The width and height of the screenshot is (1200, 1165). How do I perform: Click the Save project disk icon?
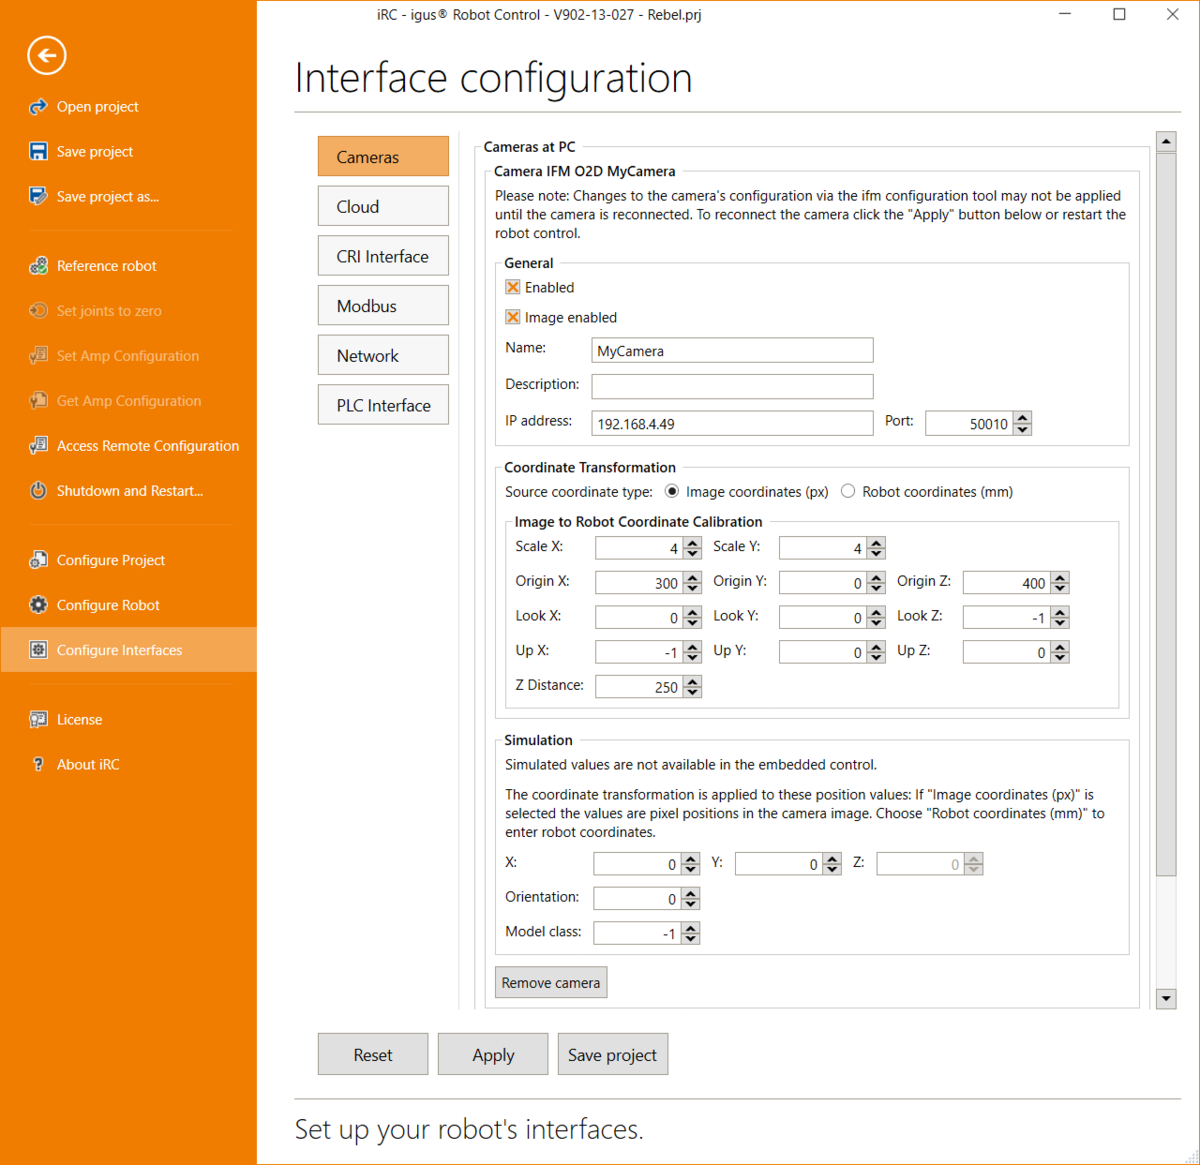pyautogui.click(x=38, y=151)
